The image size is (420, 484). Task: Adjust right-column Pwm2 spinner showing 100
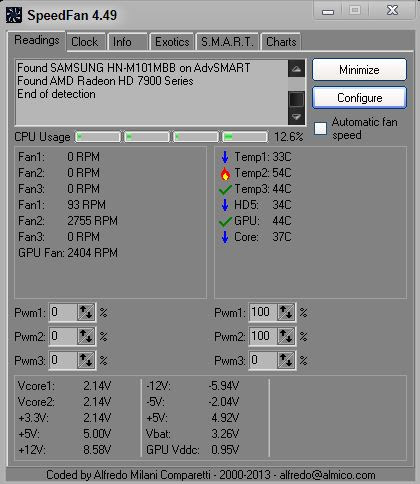coord(286,336)
